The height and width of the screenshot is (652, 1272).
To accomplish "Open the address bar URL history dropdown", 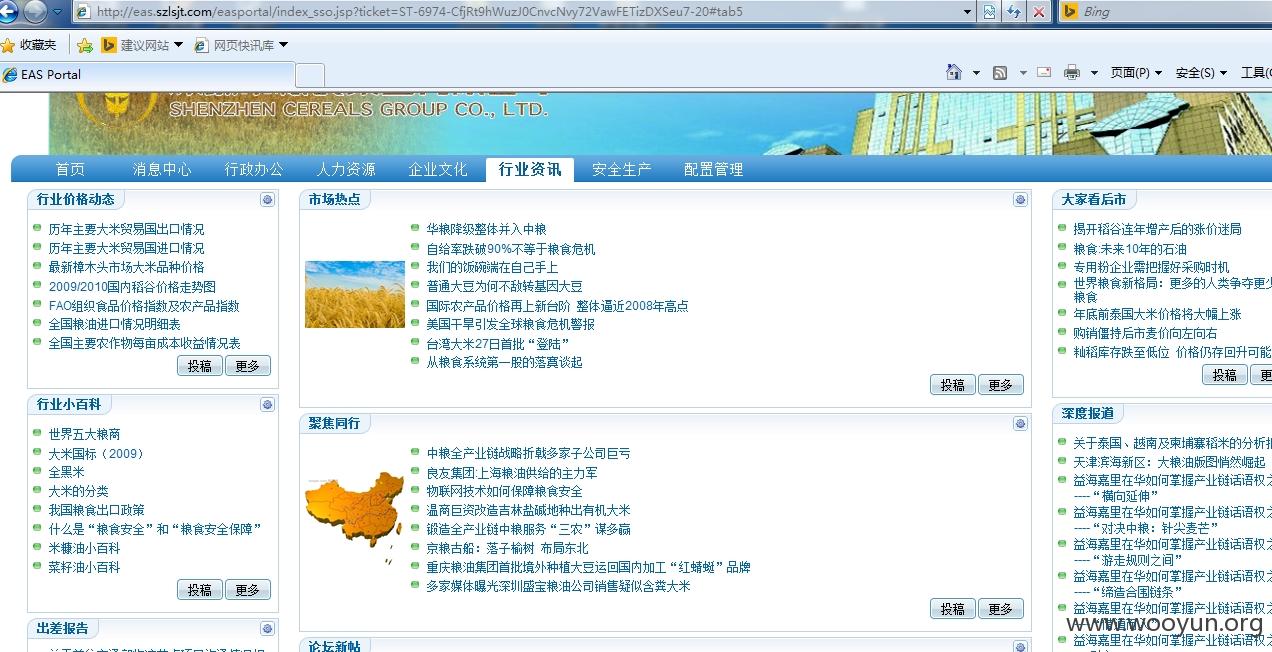I will pyautogui.click(x=967, y=12).
